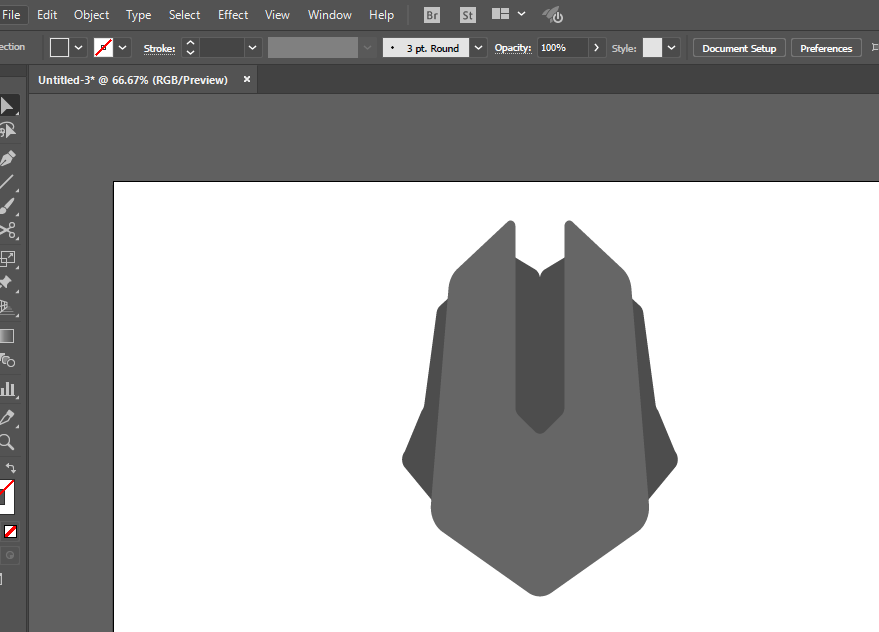Activate the Scissors tool
The width and height of the screenshot is (879, 632).
[x=8, y=230]
